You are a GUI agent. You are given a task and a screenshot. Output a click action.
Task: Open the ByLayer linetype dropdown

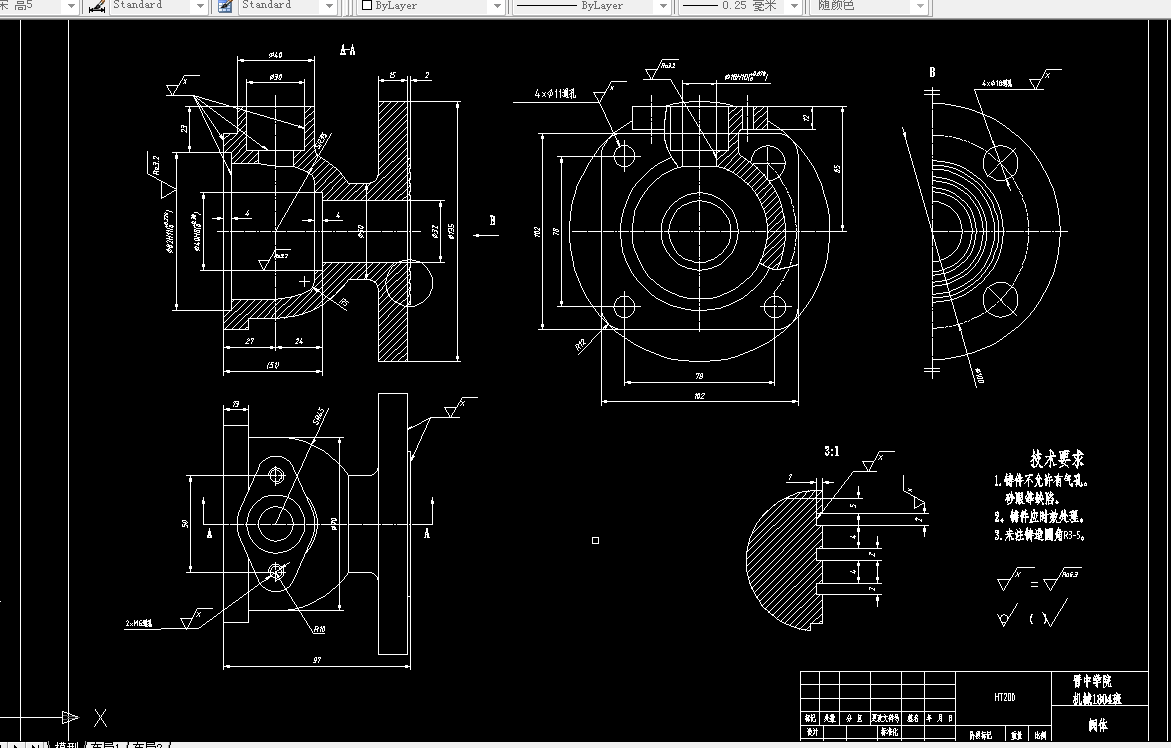coord(663,6)
